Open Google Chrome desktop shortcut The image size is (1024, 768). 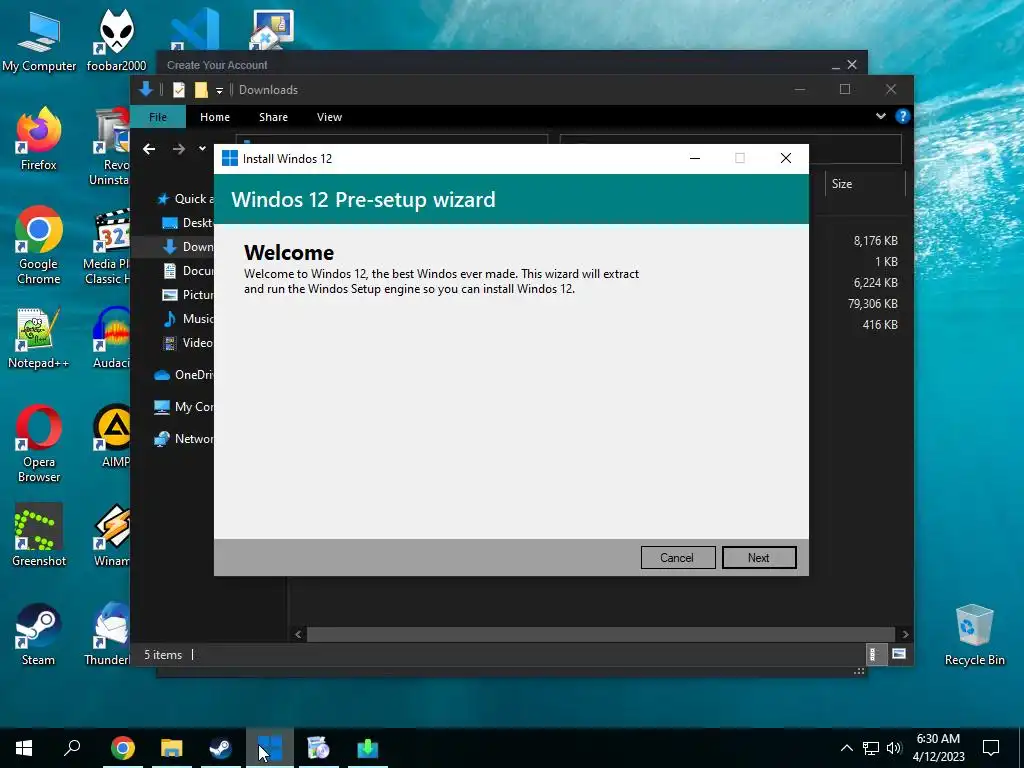(39, 246)
